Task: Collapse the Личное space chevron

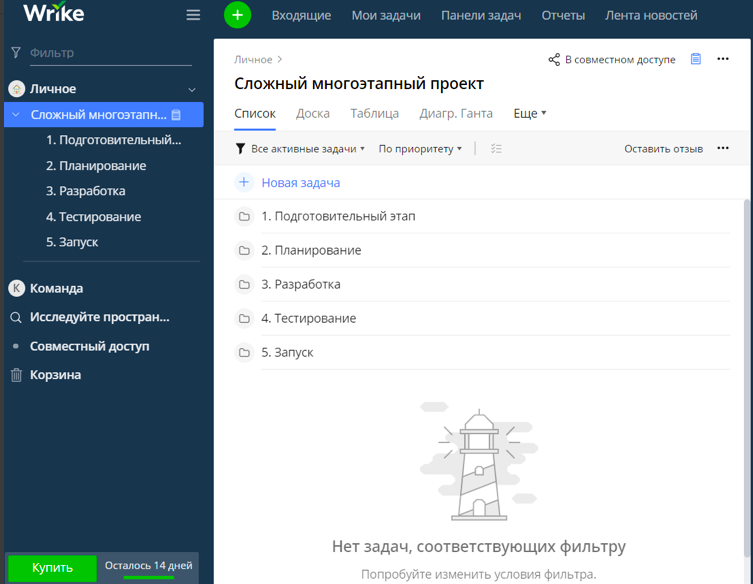Action: pos(192,90)
